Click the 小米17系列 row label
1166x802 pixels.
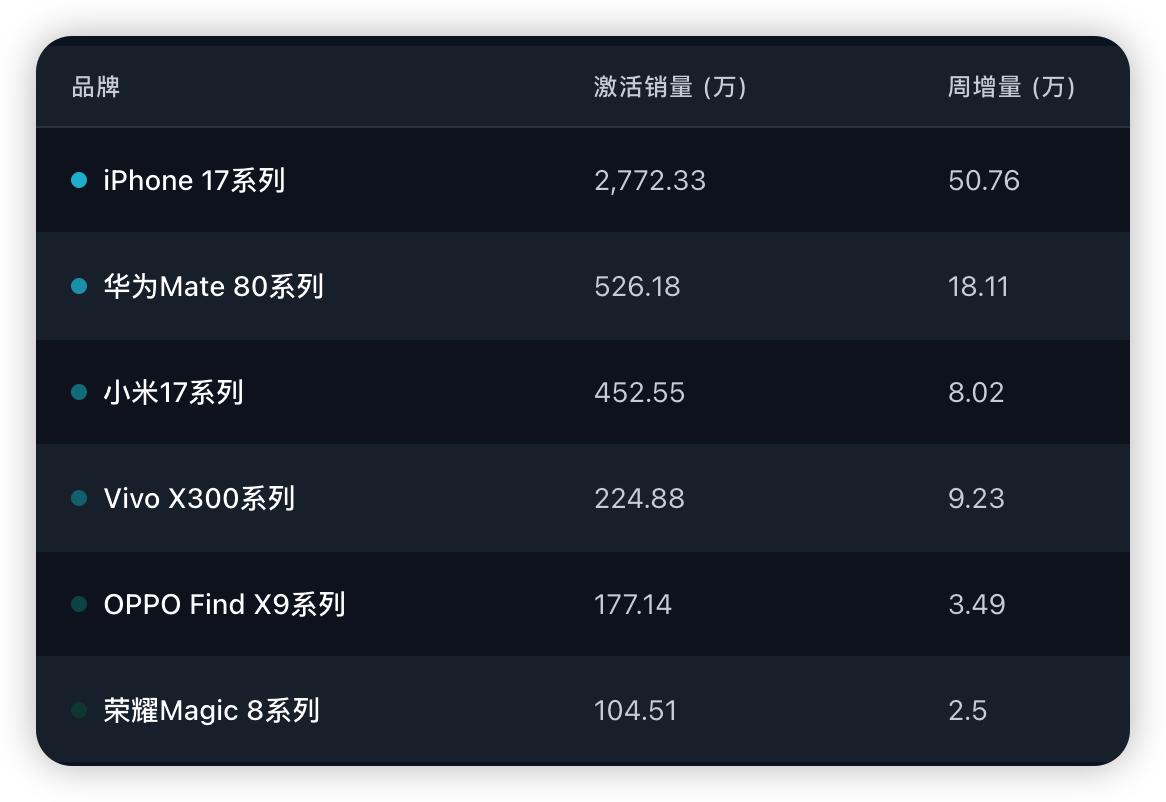tap(173, 393)
